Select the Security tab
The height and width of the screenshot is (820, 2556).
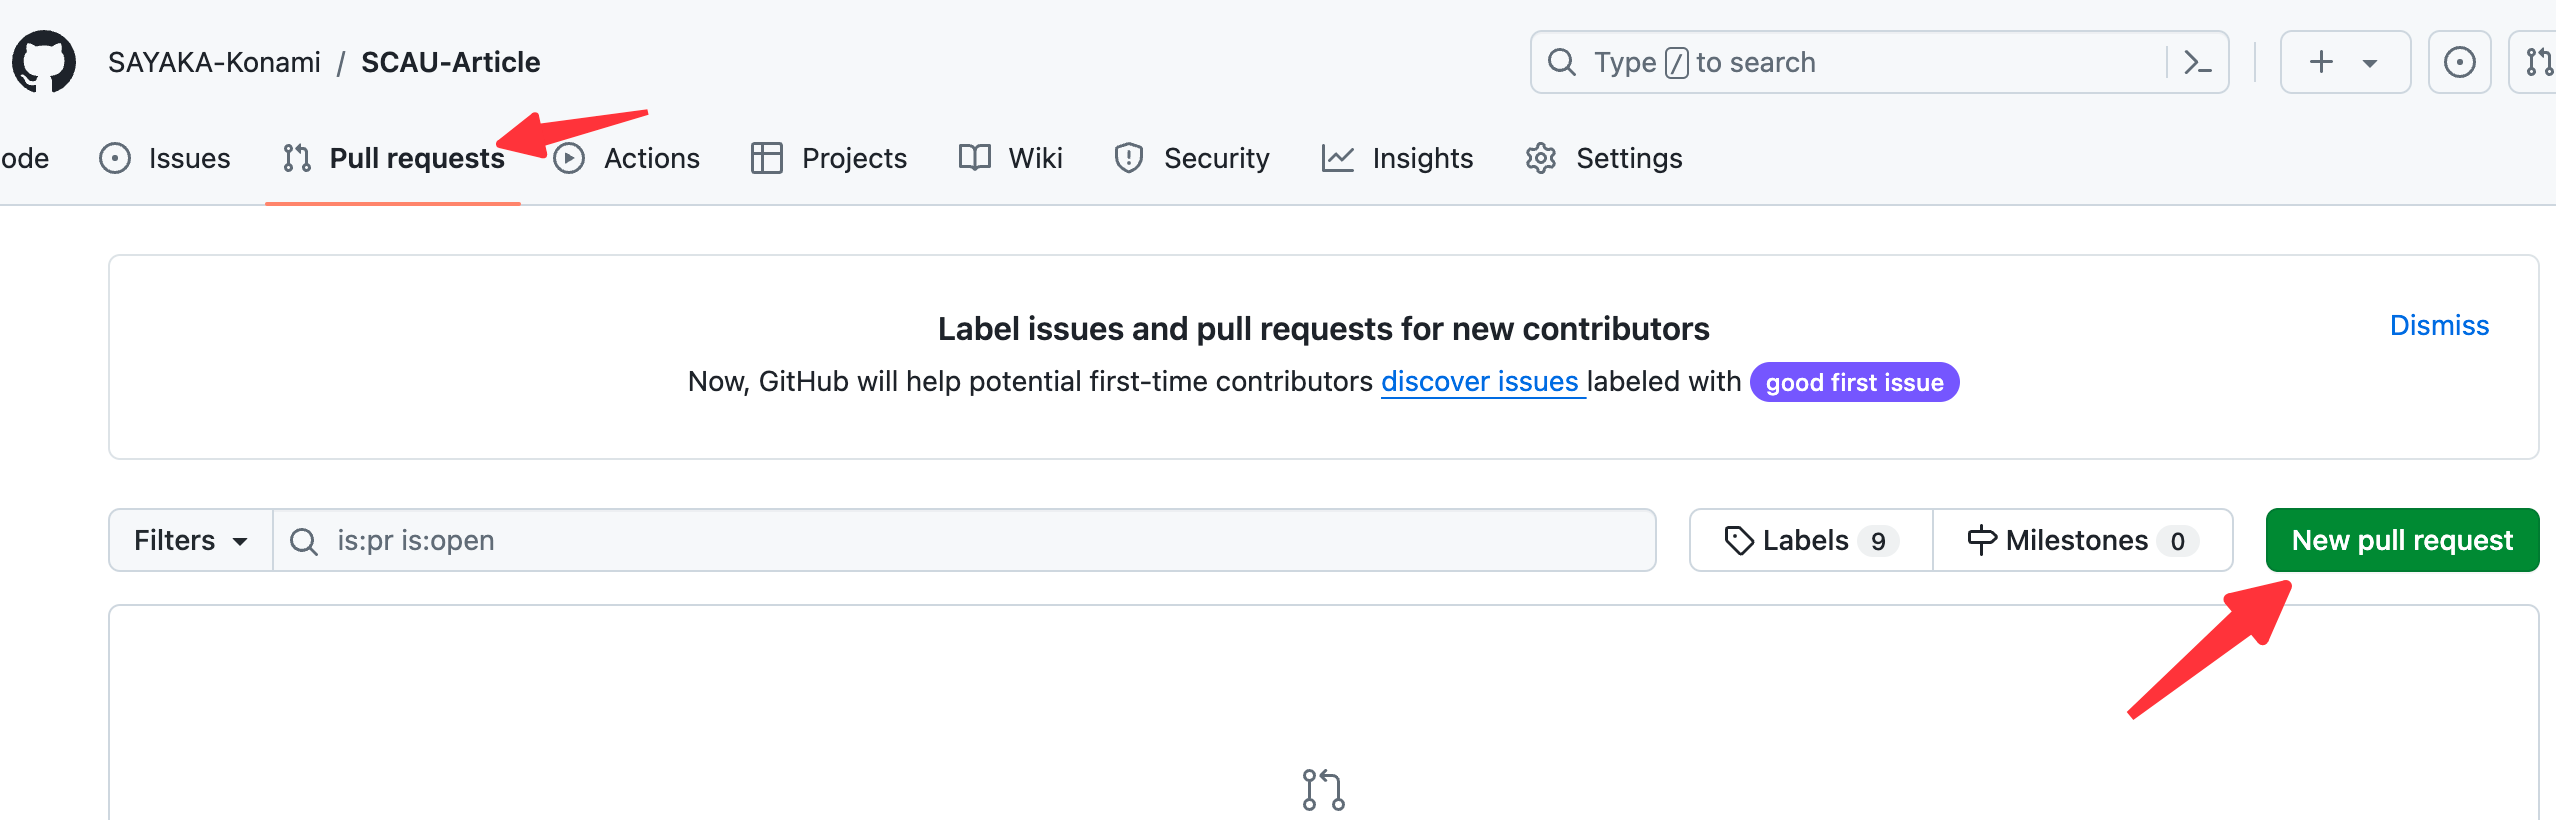coord(1192,158)
